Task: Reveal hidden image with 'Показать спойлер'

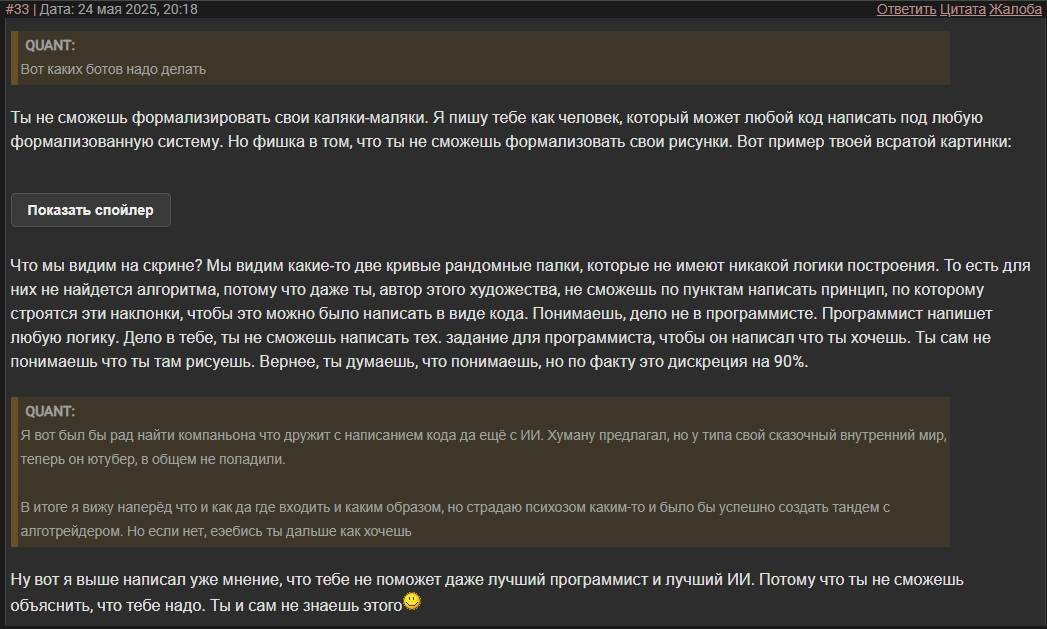Action: point(91,210)
